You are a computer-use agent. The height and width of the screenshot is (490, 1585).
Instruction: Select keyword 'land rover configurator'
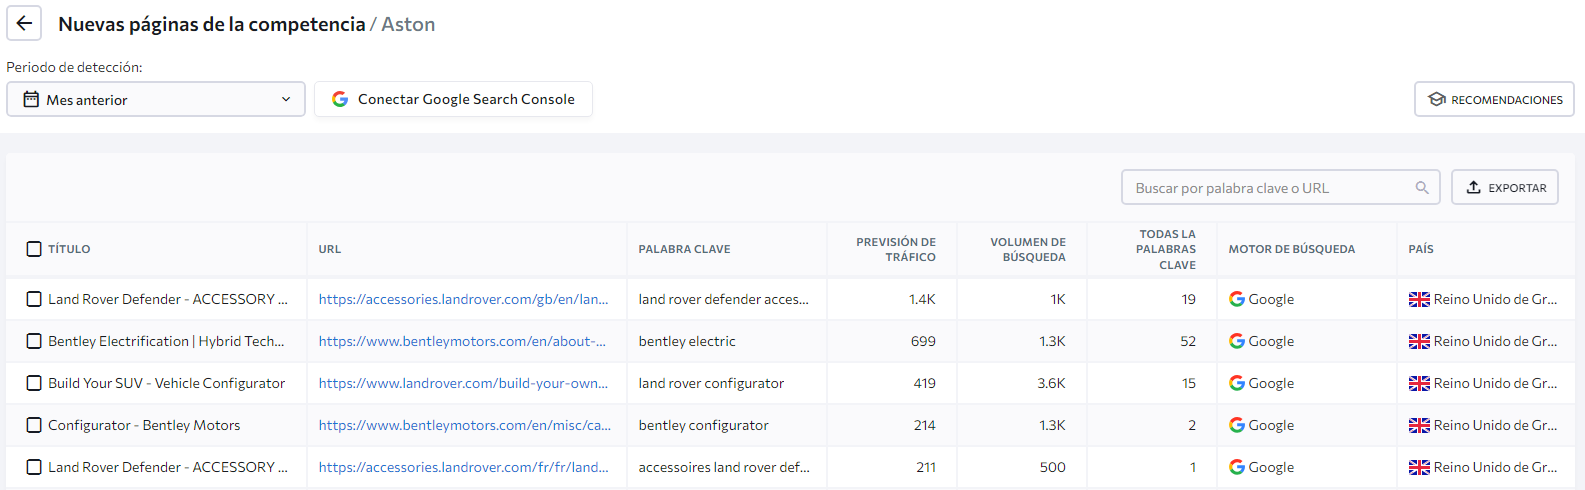711,383
